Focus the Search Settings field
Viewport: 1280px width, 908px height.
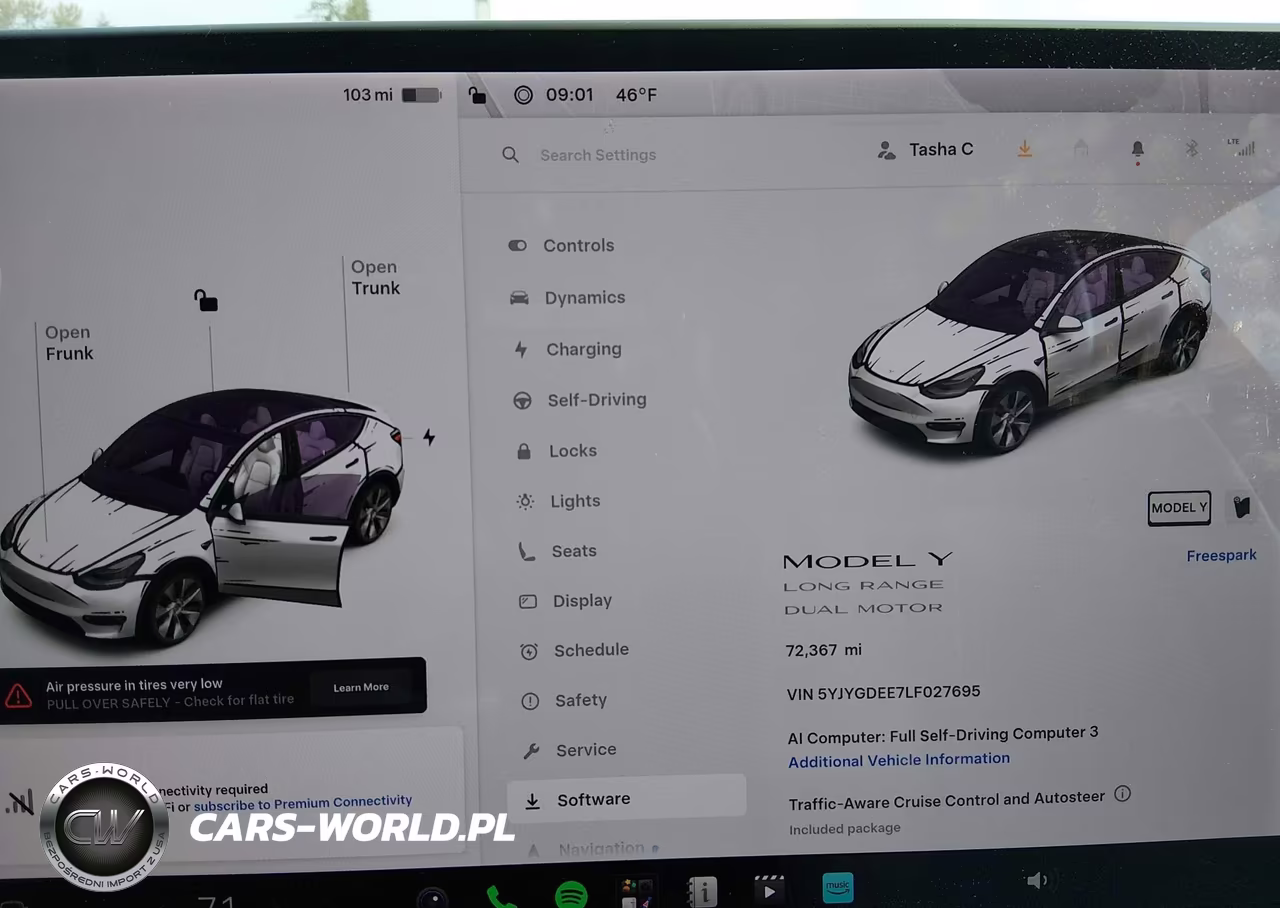[598, 155]
